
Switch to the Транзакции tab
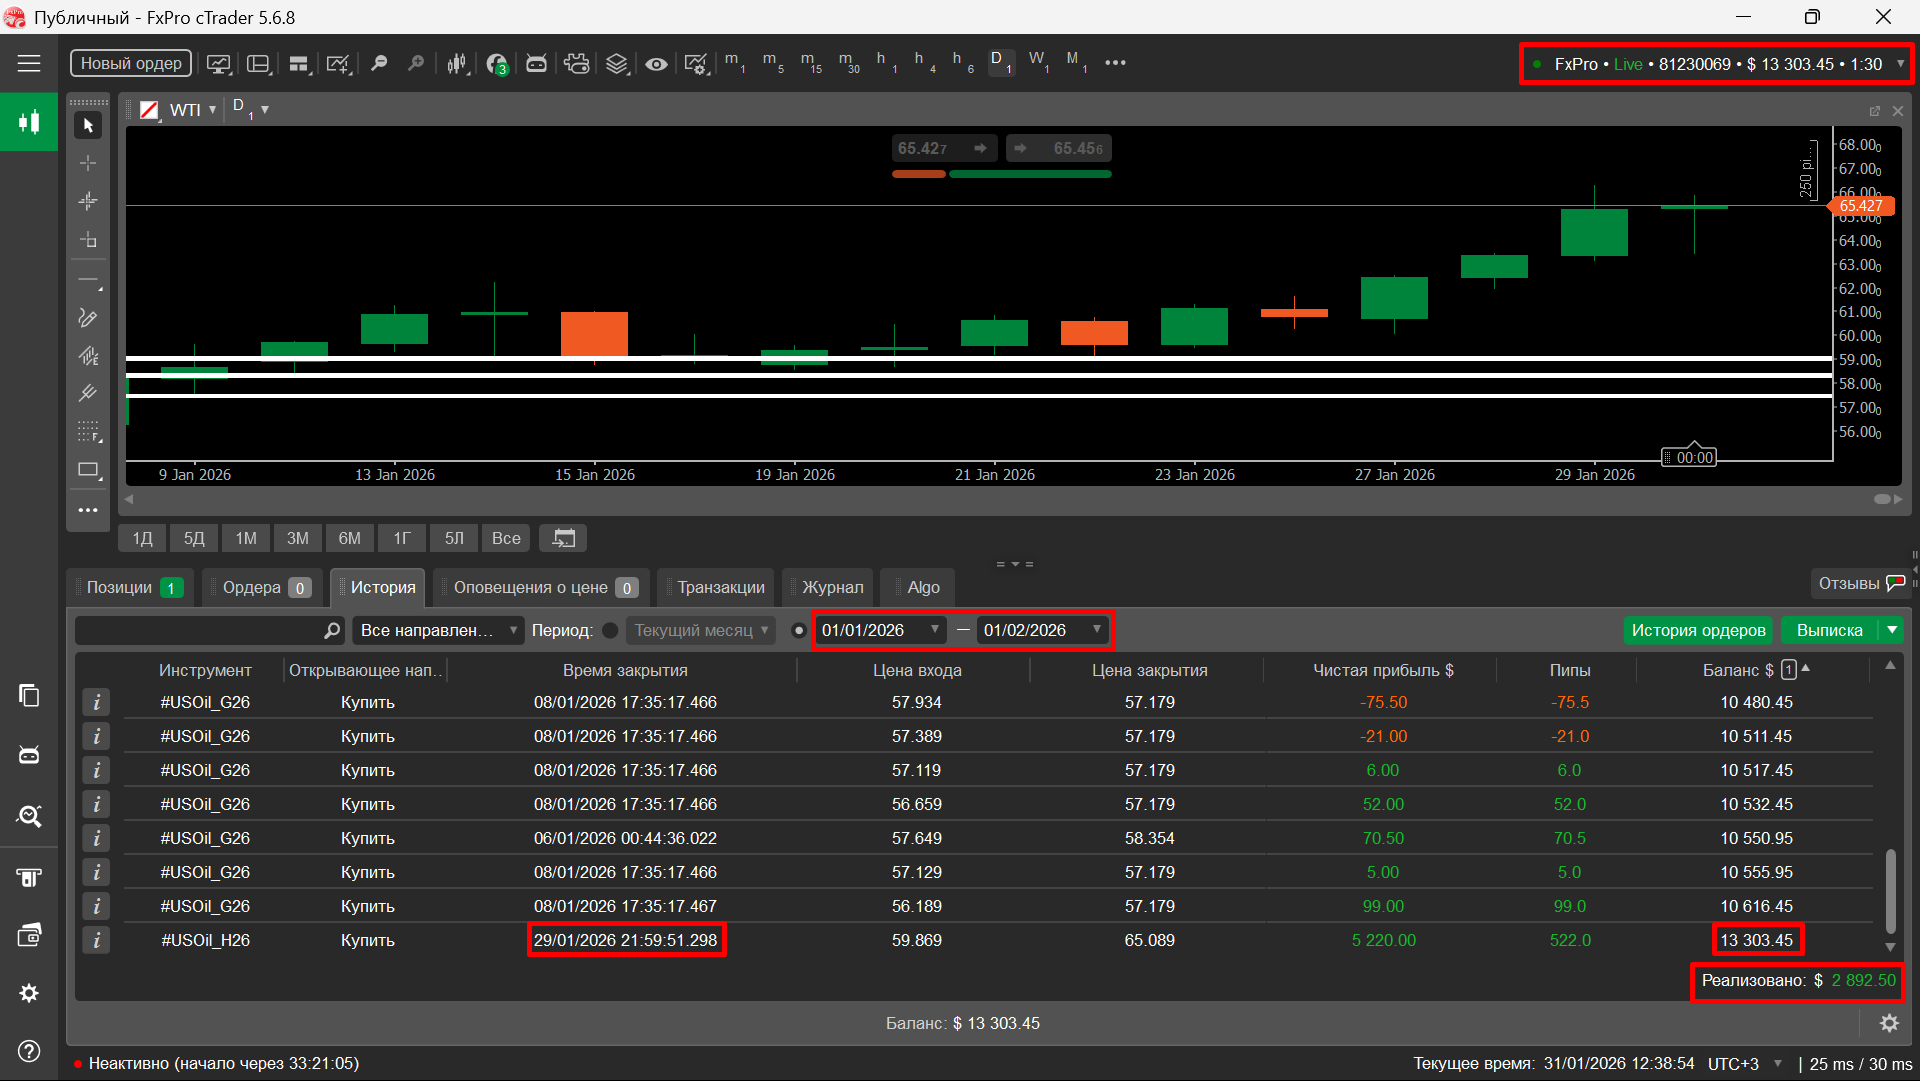tap(720, 588)
